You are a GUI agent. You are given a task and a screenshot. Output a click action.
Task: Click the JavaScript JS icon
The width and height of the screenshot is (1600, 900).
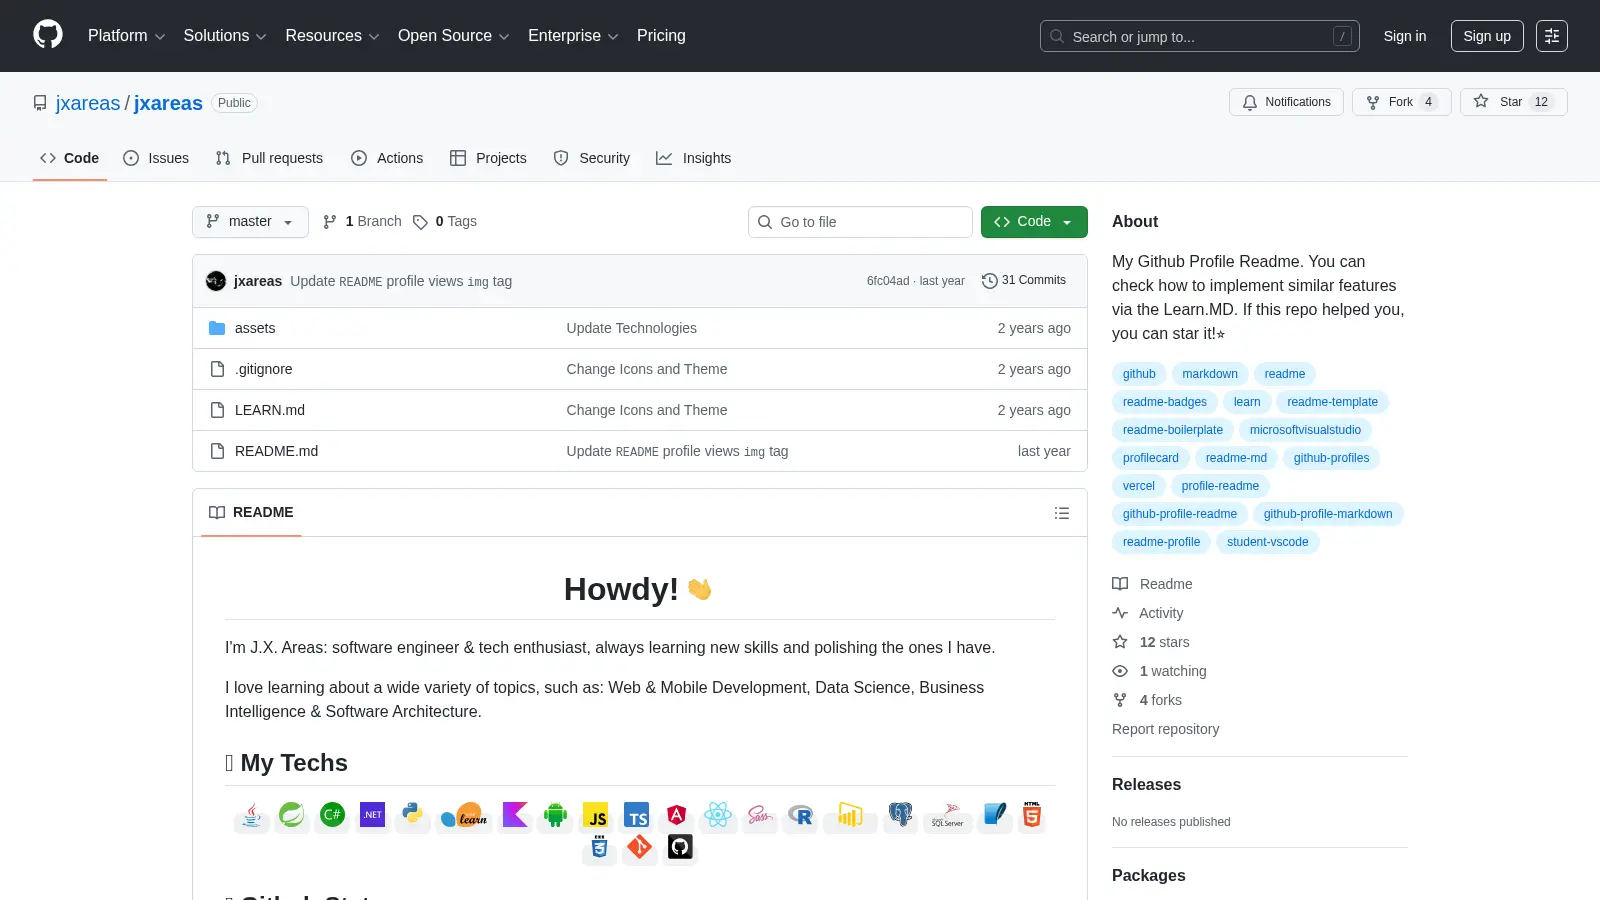pos(596,816)
